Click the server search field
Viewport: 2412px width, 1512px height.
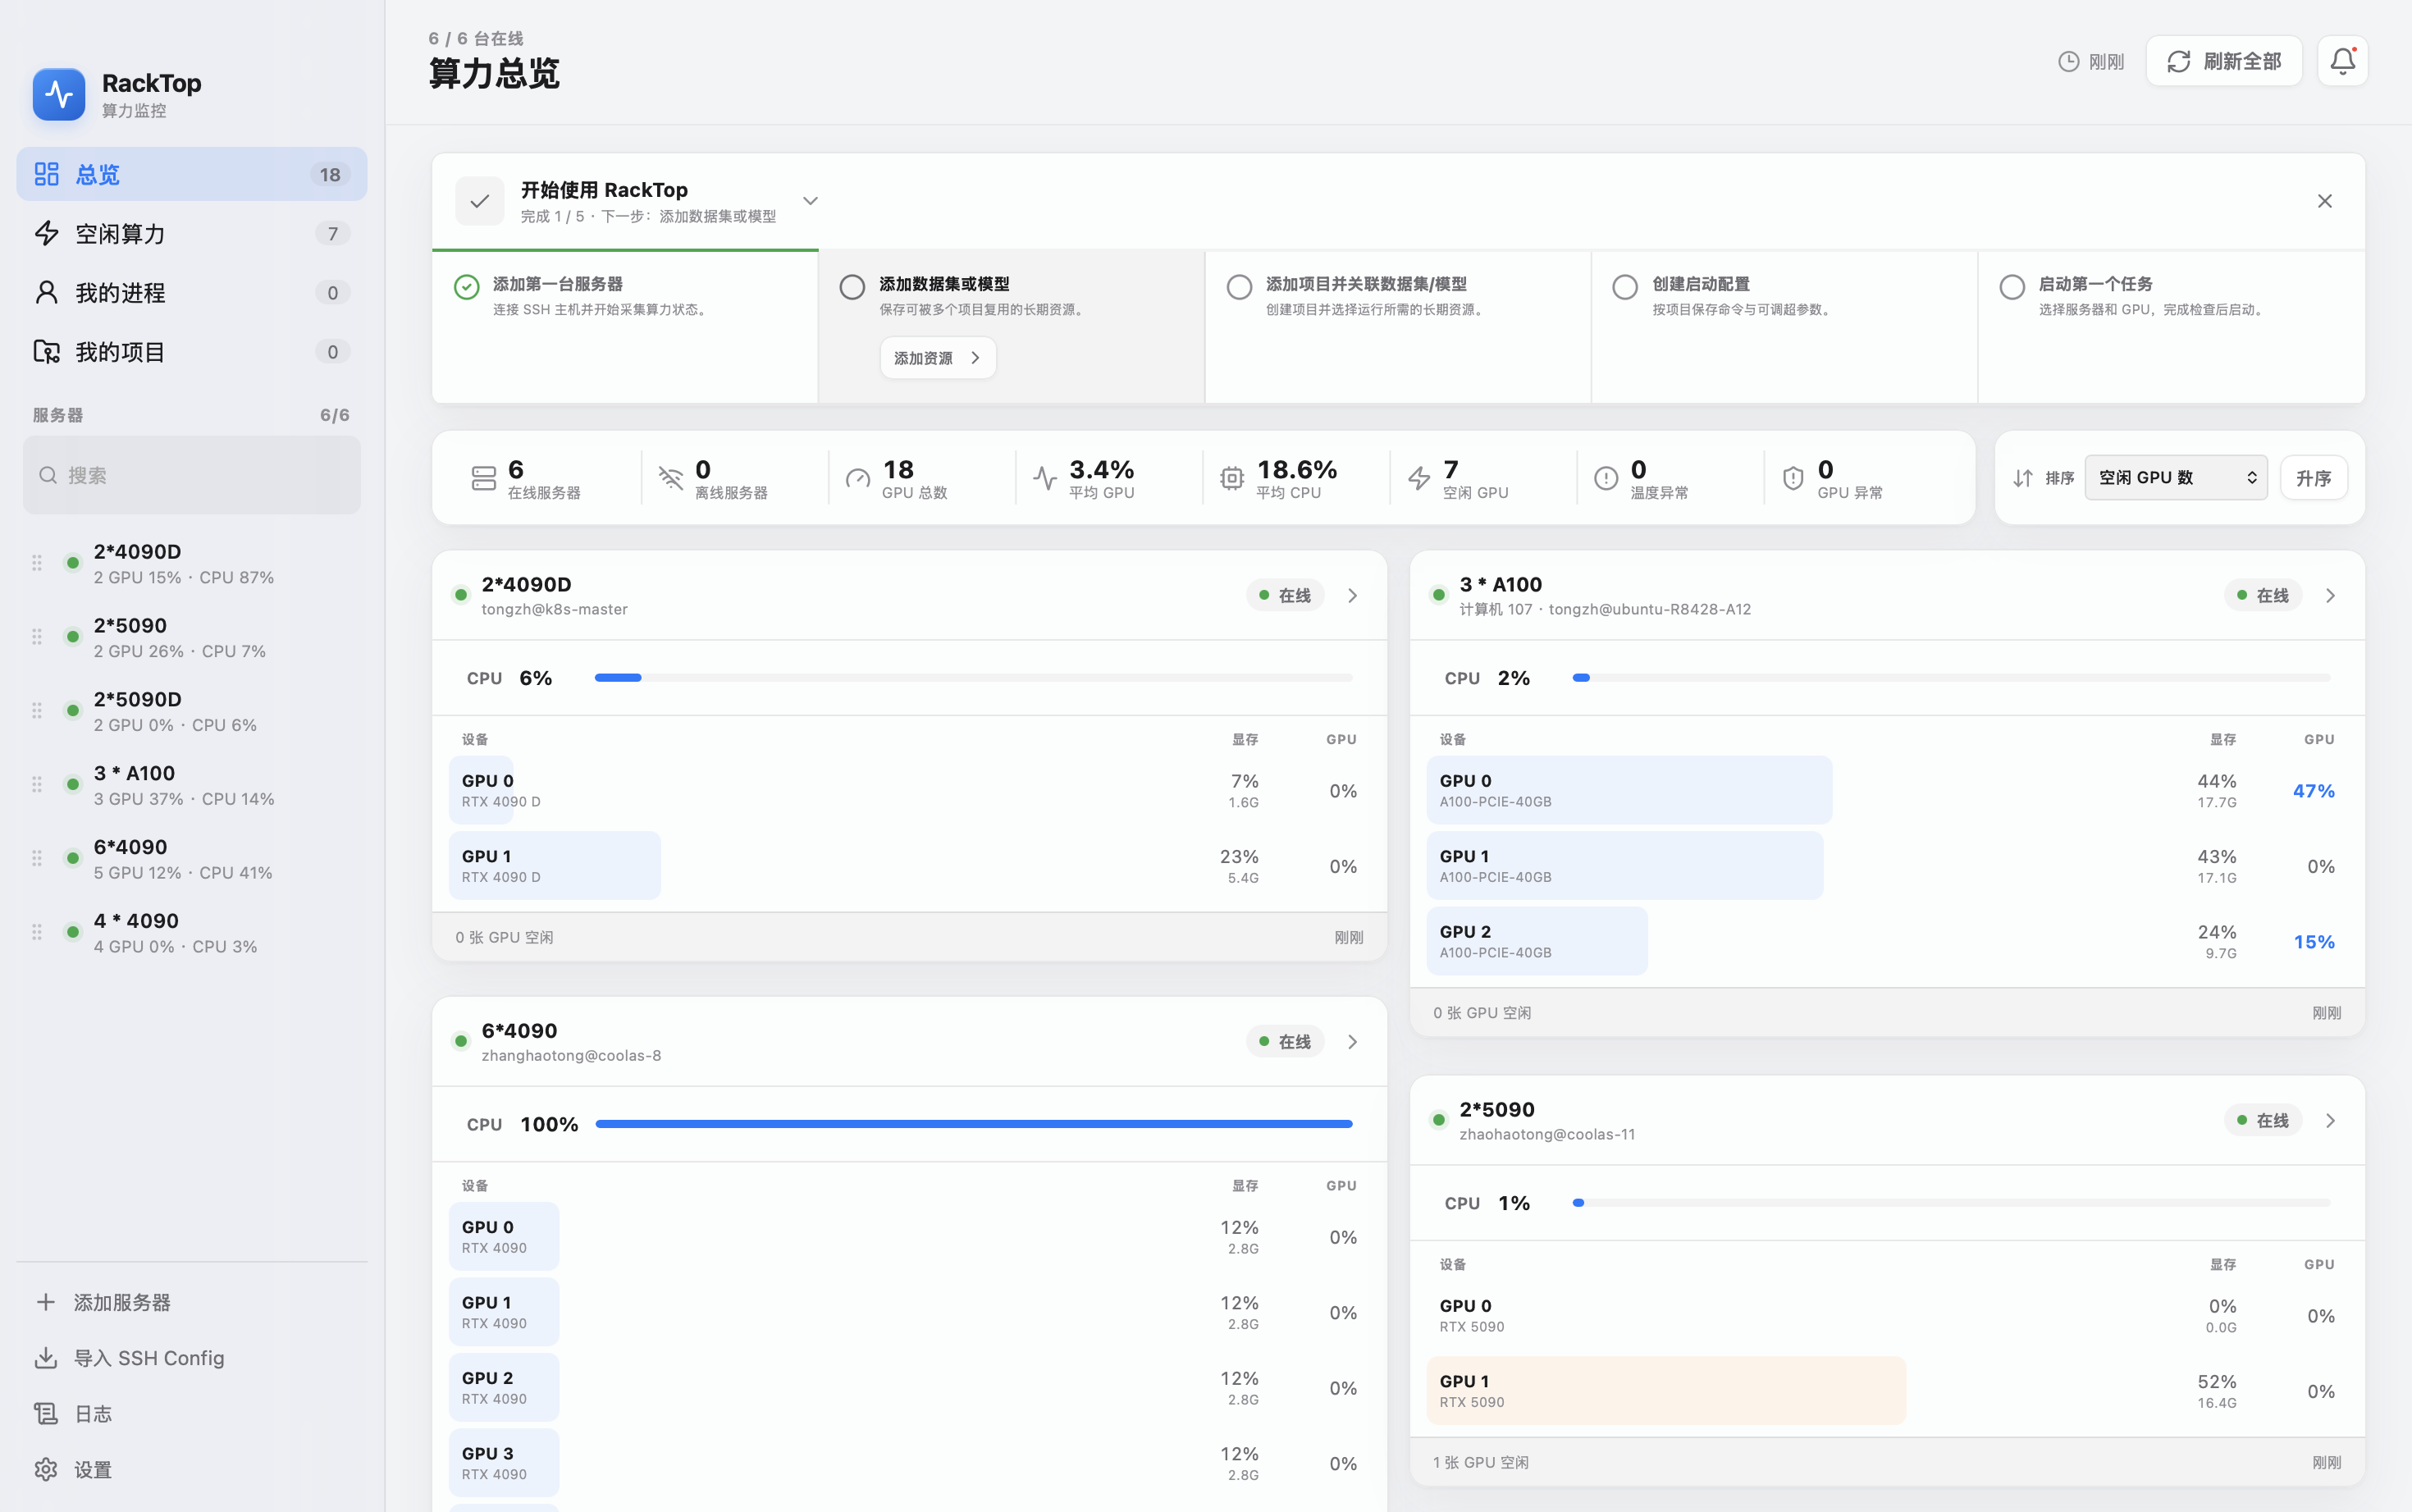[x=192, y=475]
